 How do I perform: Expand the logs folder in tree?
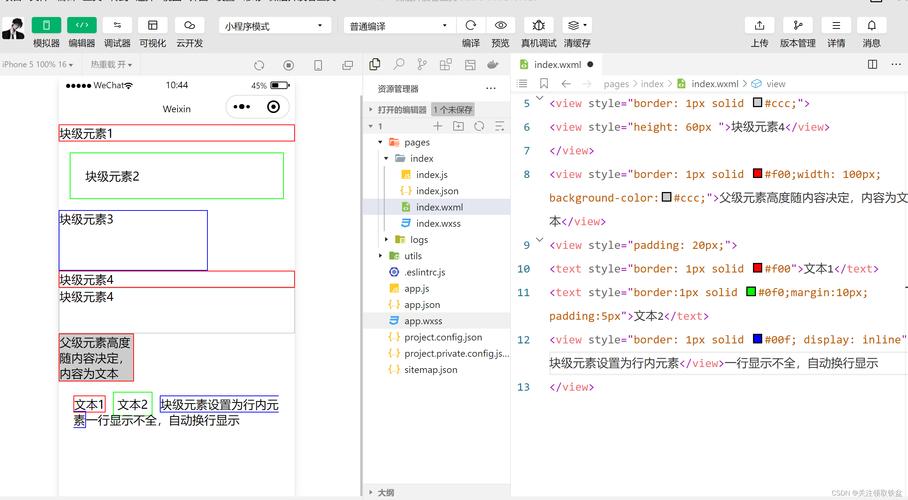[x=387, y=240]
